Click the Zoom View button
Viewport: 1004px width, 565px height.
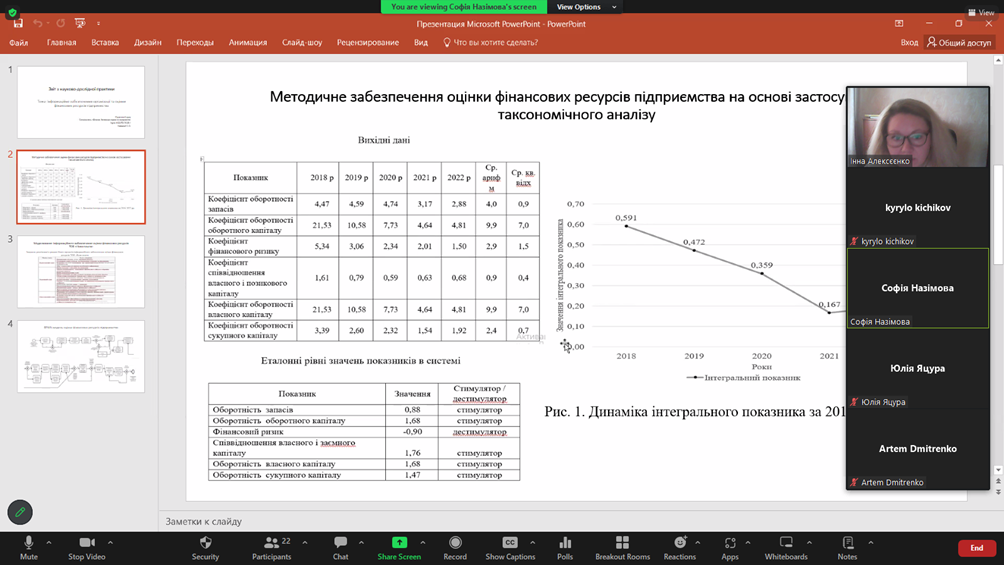coord(981,12)
